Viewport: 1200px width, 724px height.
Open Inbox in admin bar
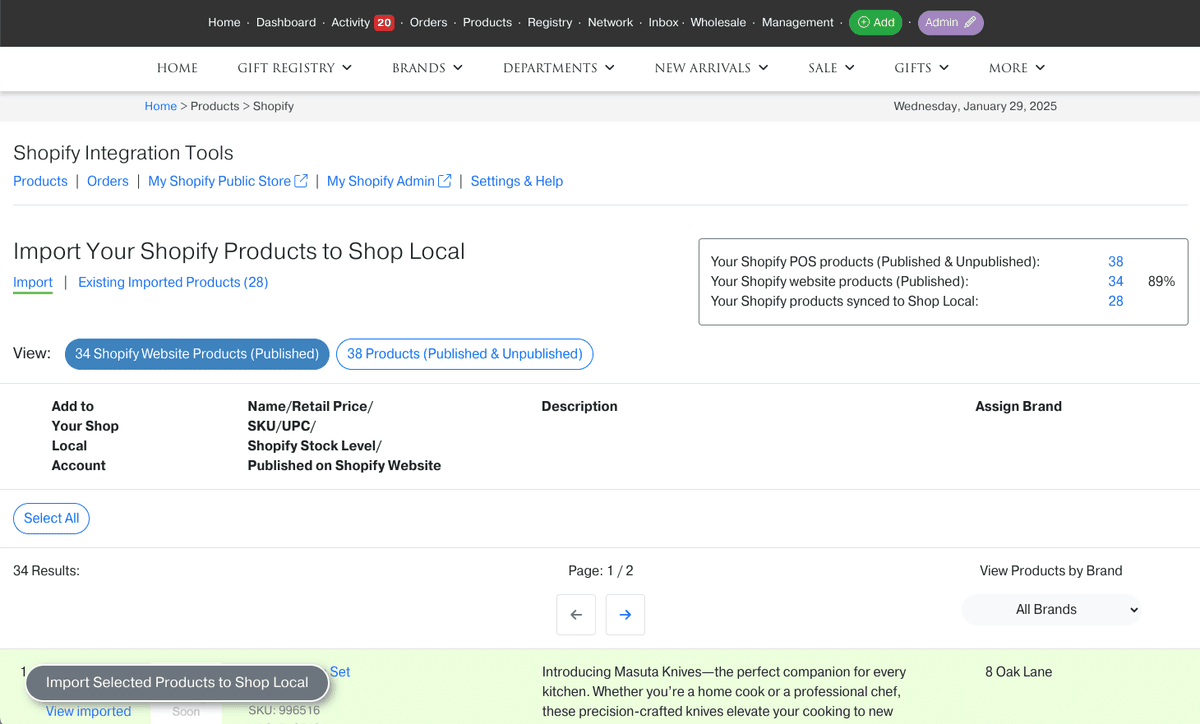663,22
